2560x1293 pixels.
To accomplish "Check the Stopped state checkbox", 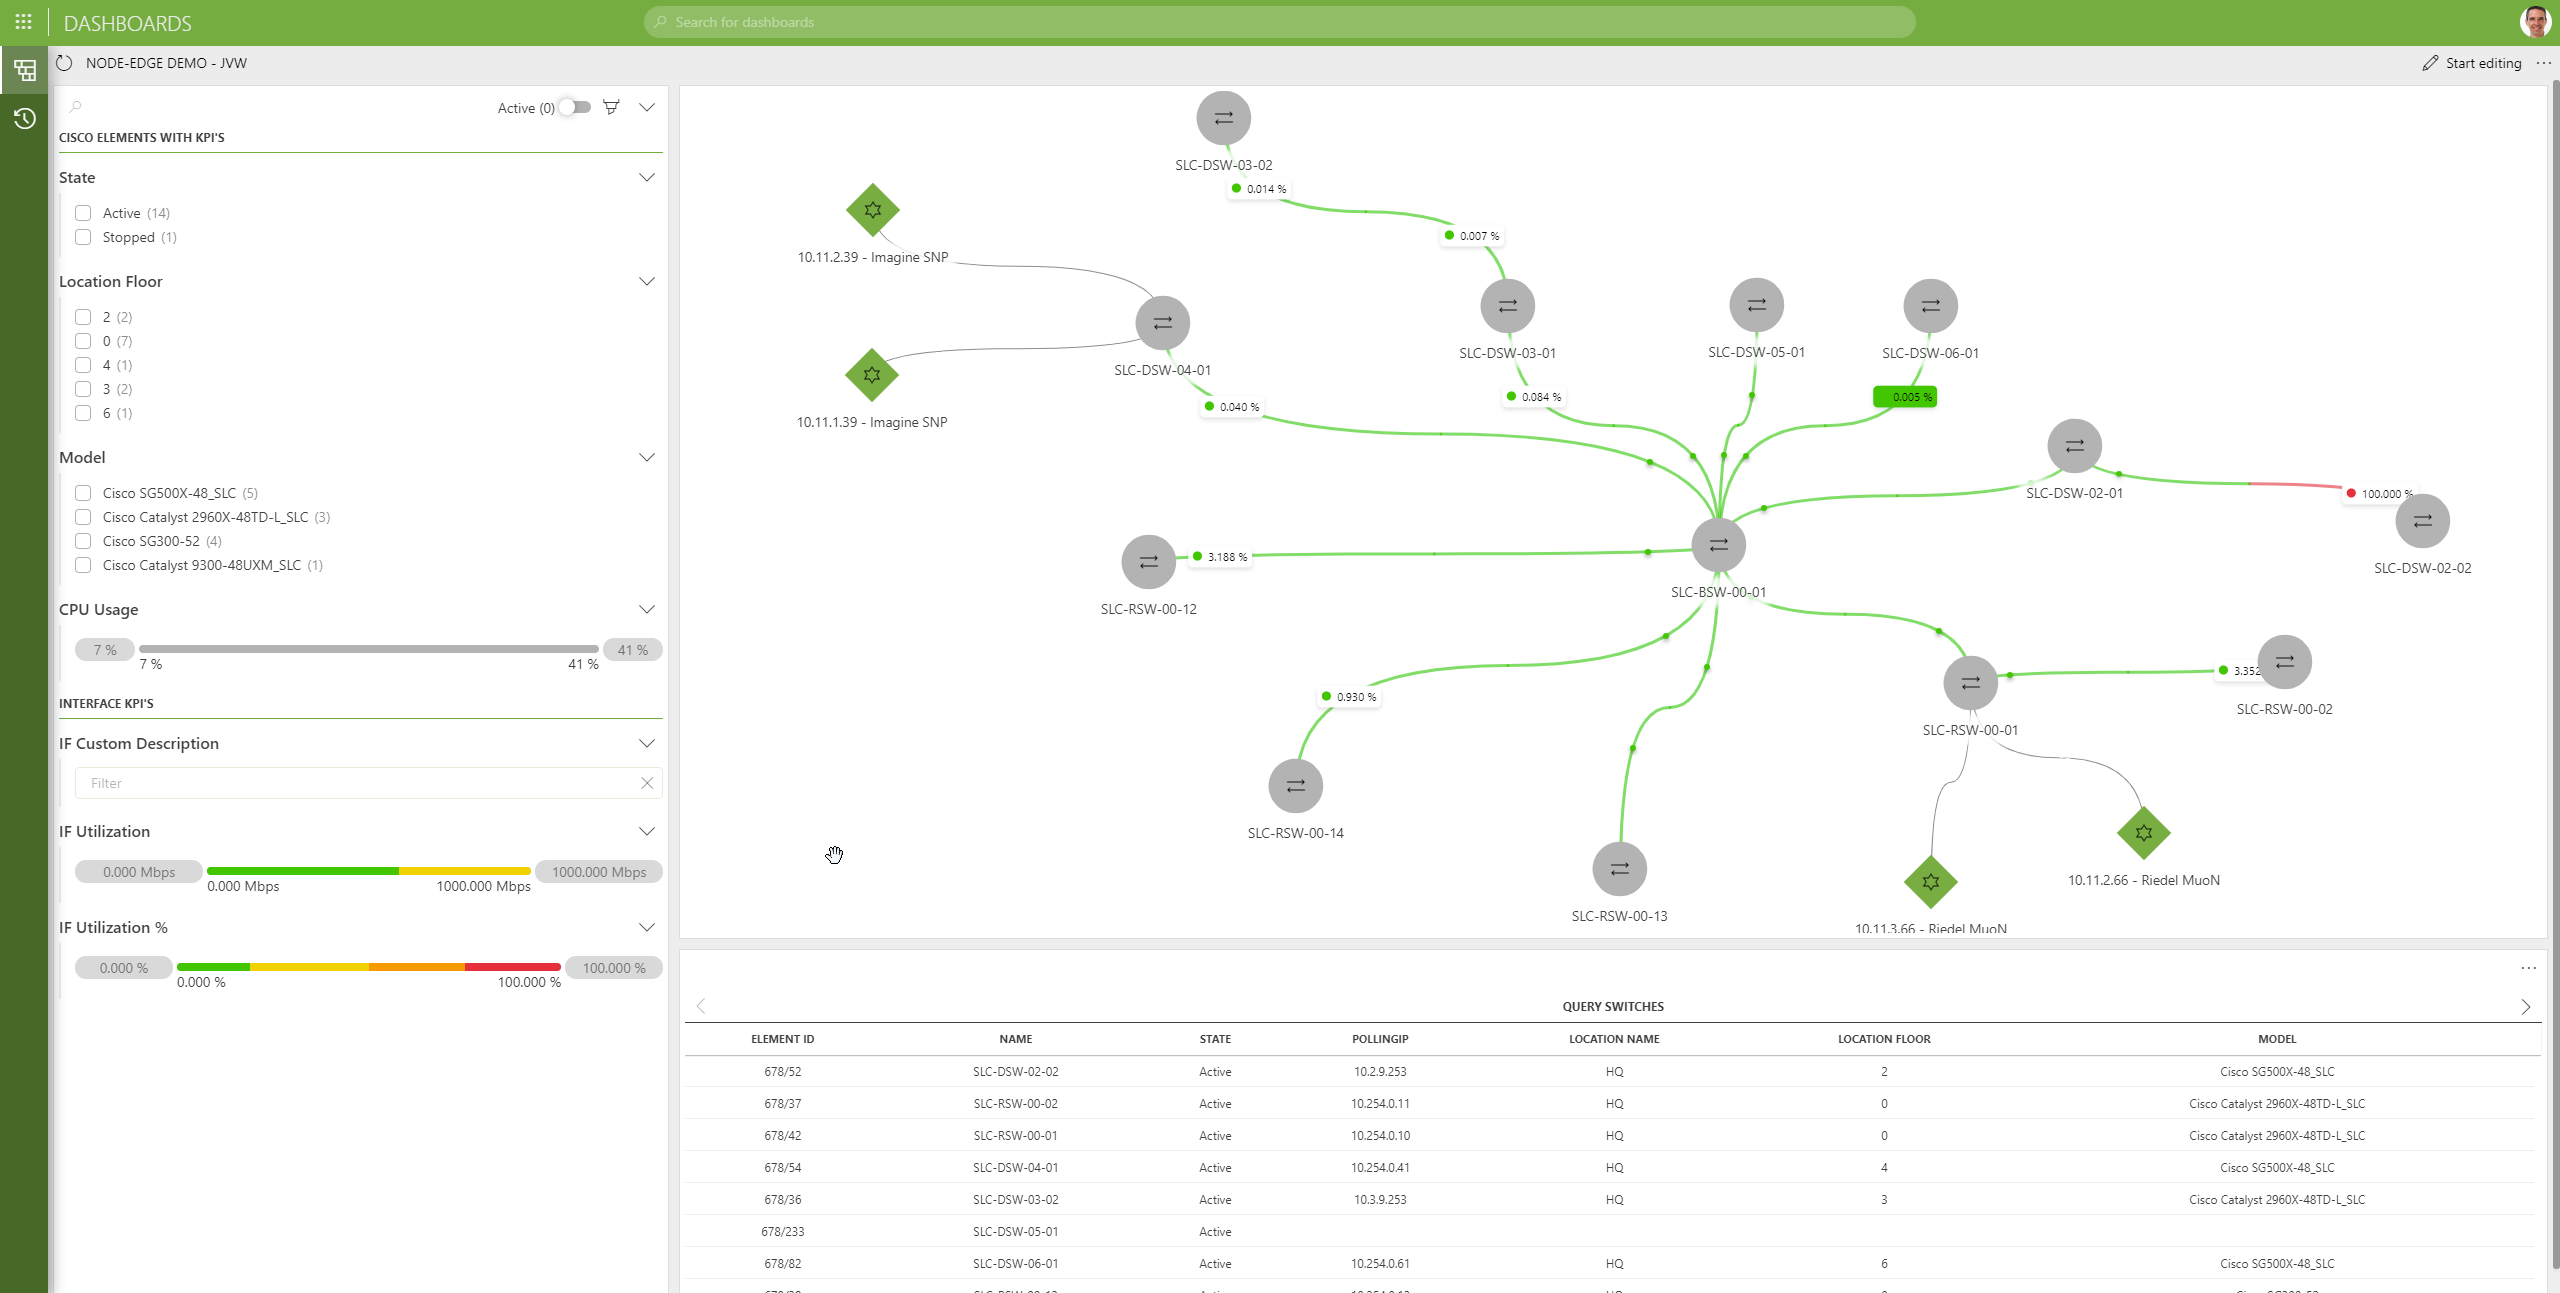I will [83, 237].
